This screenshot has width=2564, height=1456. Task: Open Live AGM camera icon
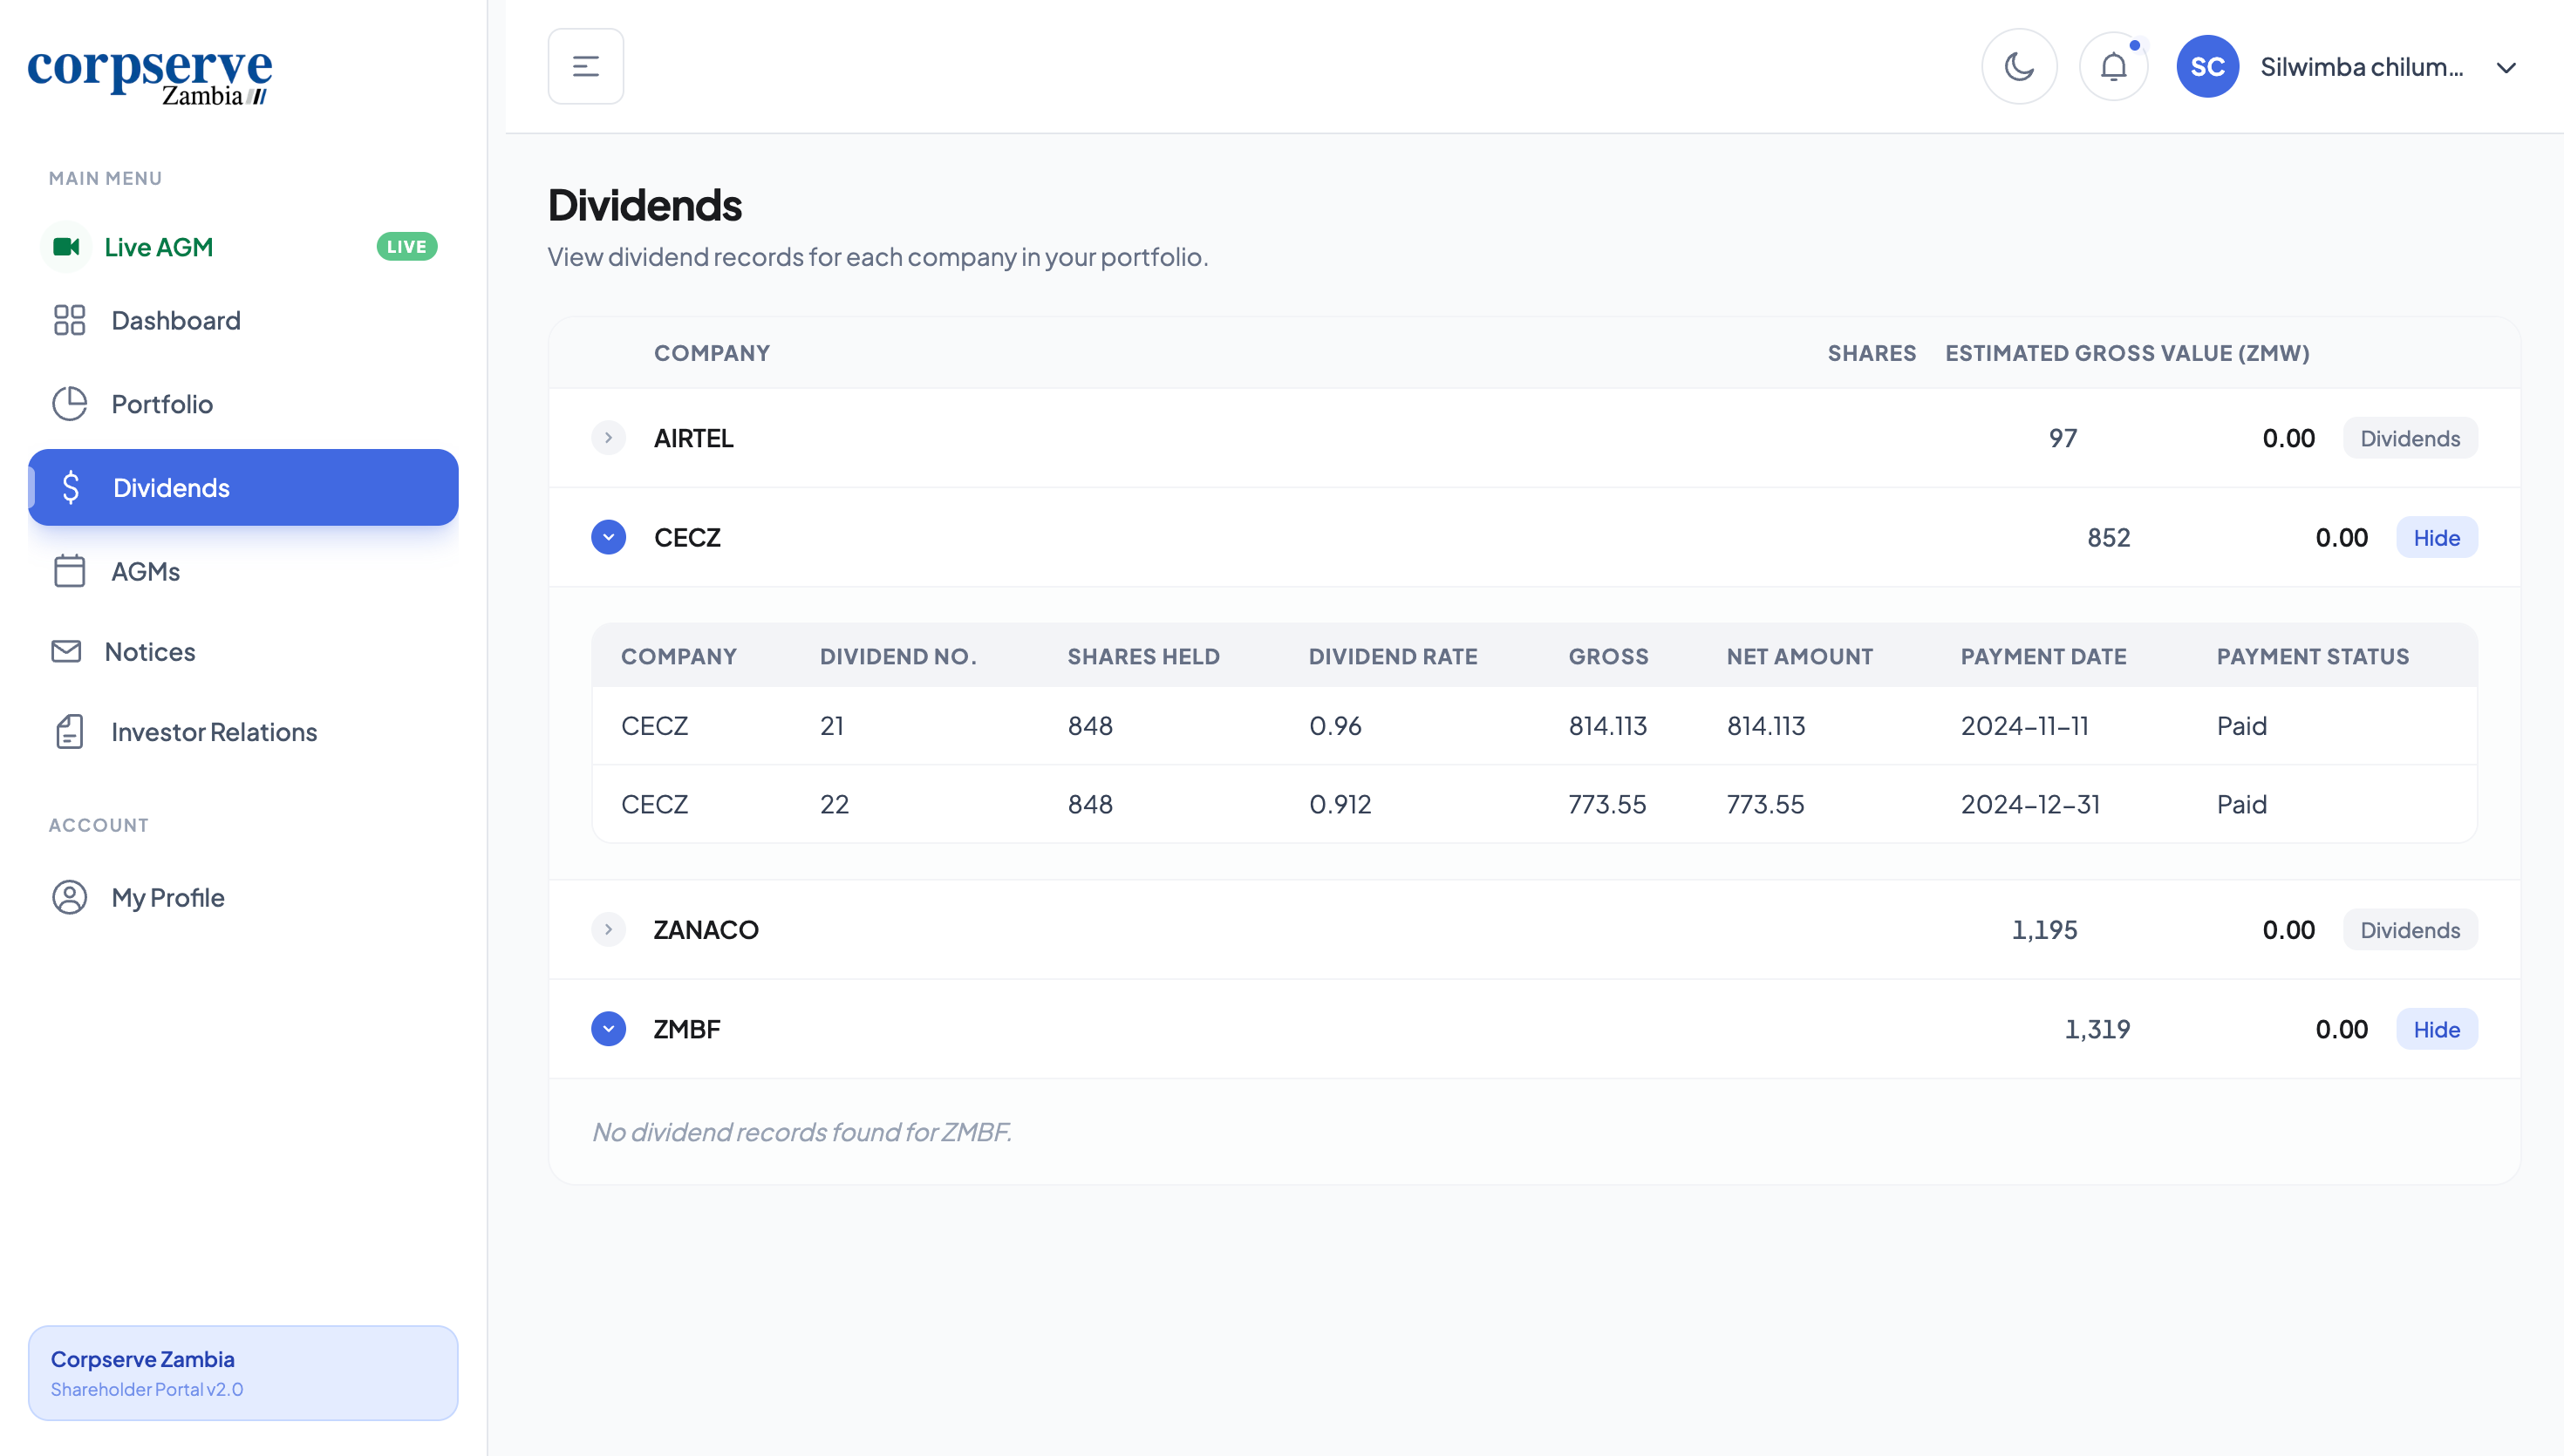[67, 247]
